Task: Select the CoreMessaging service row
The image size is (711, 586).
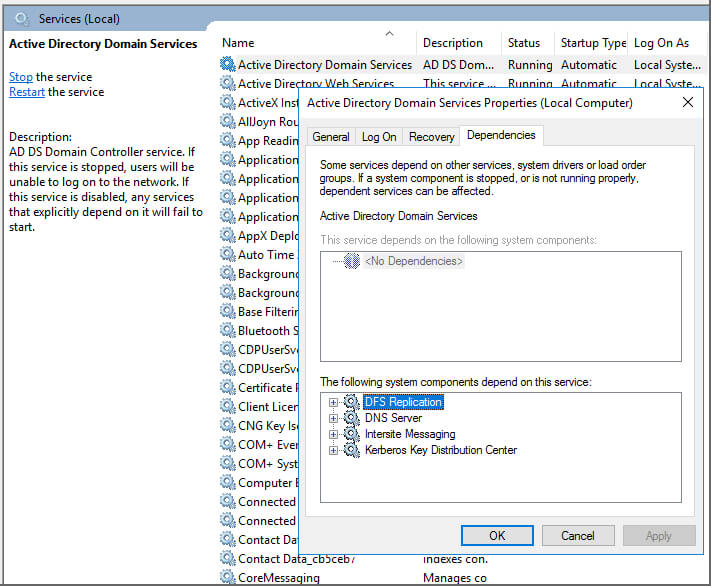Action: [x=278, y=578]
